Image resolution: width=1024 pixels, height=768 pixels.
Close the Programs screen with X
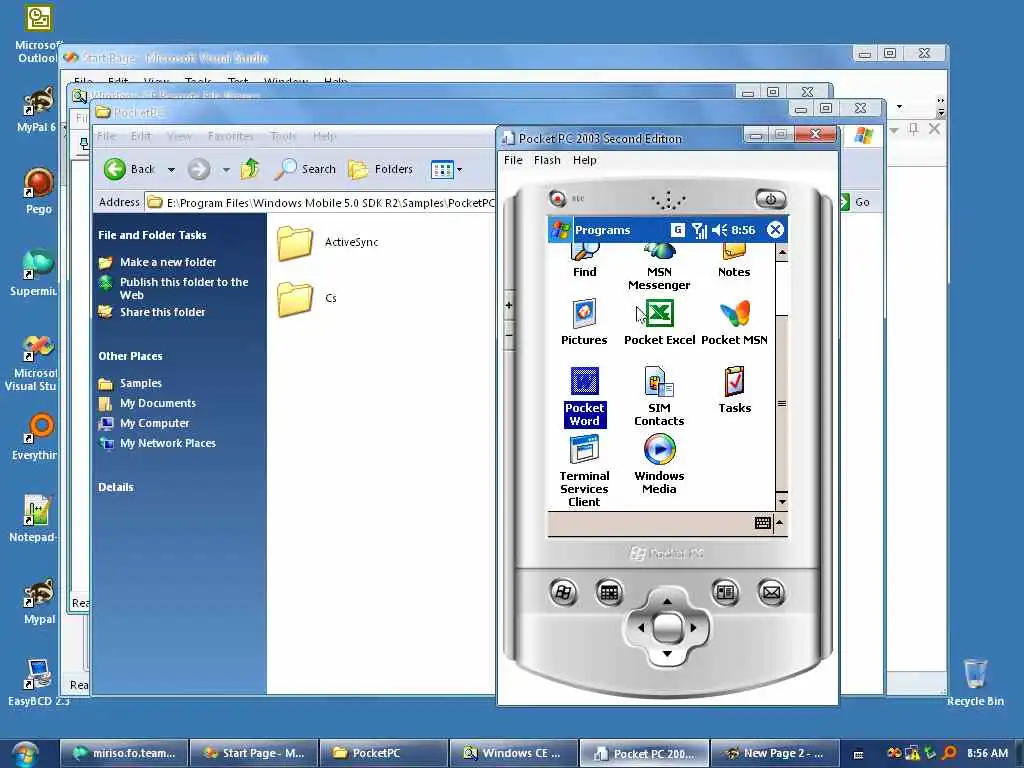tap(775, 230)
